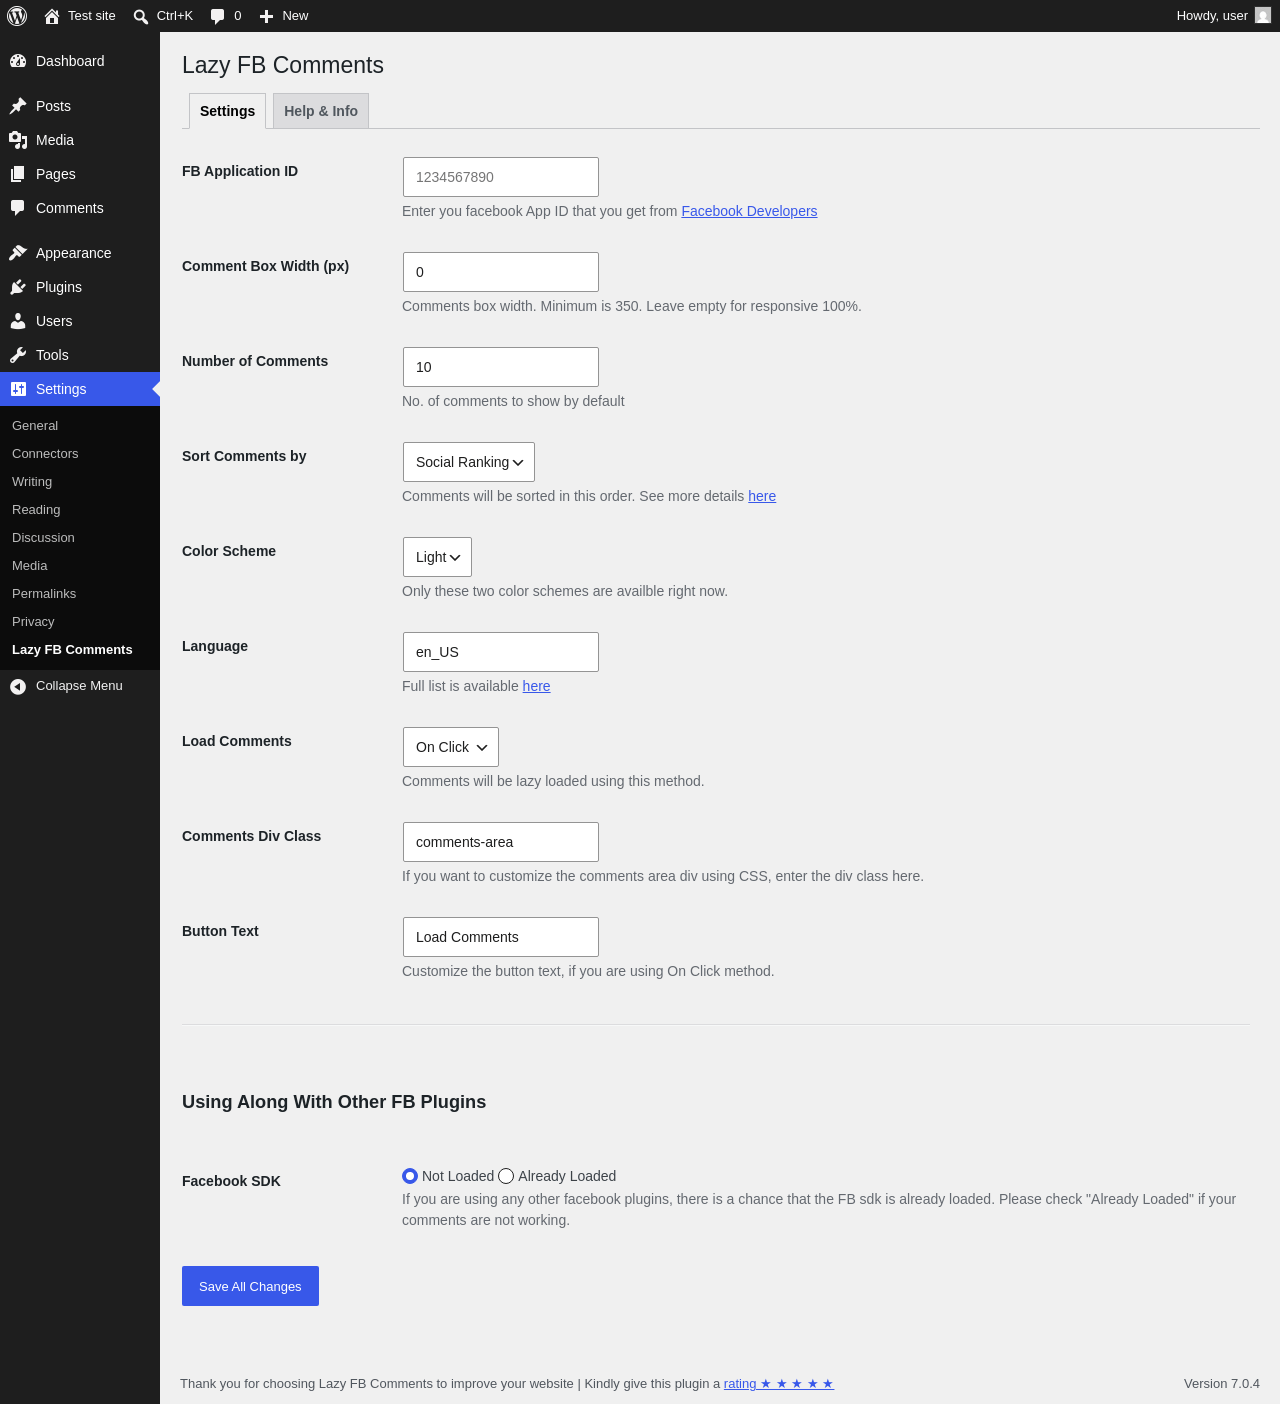Click the Plugins plug icon
Screen dimensions: 1280x1404
(x=18, y=287)
